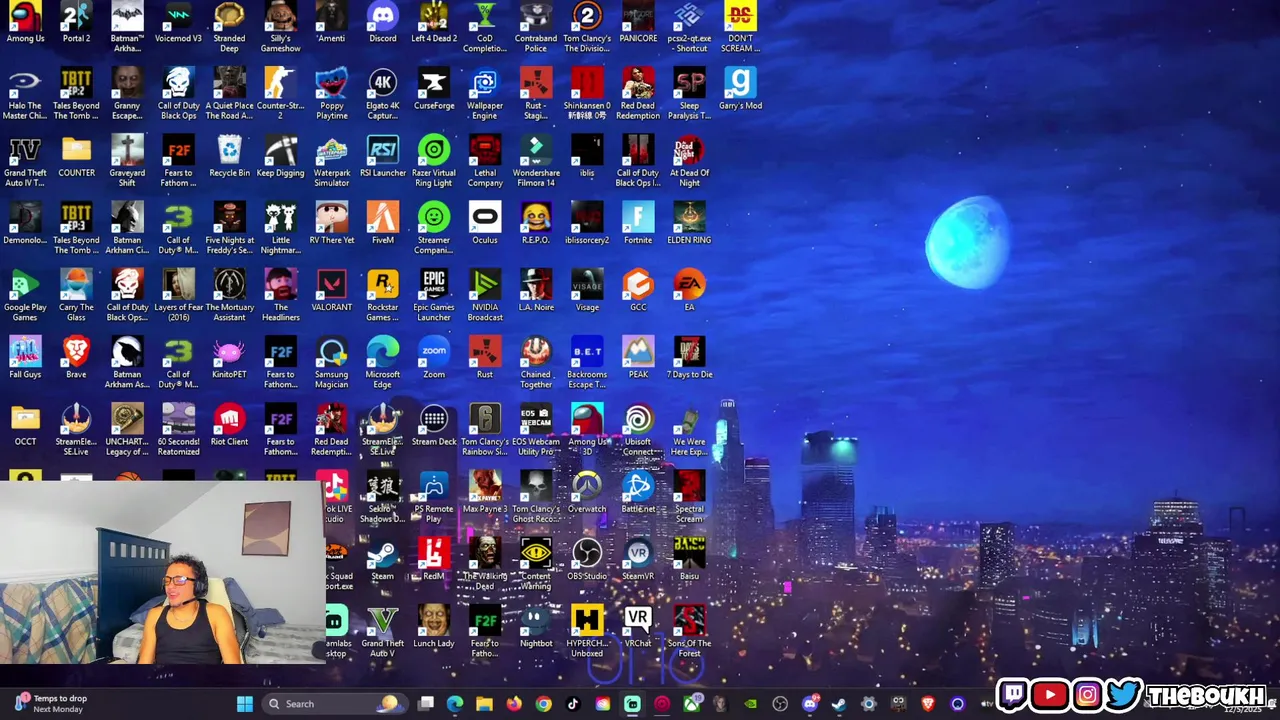Open the Epic Games Launcher icon
Viewport: 1280px width, 720px height.
pyautogui.click(x=434, y=294)
